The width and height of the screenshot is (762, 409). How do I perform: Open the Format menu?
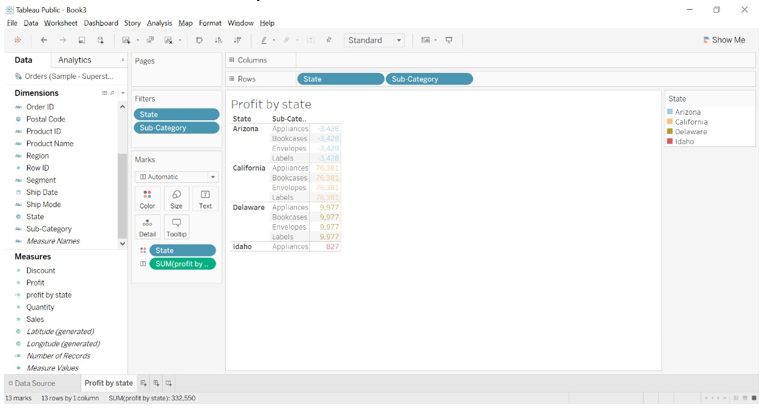[210, 23]
